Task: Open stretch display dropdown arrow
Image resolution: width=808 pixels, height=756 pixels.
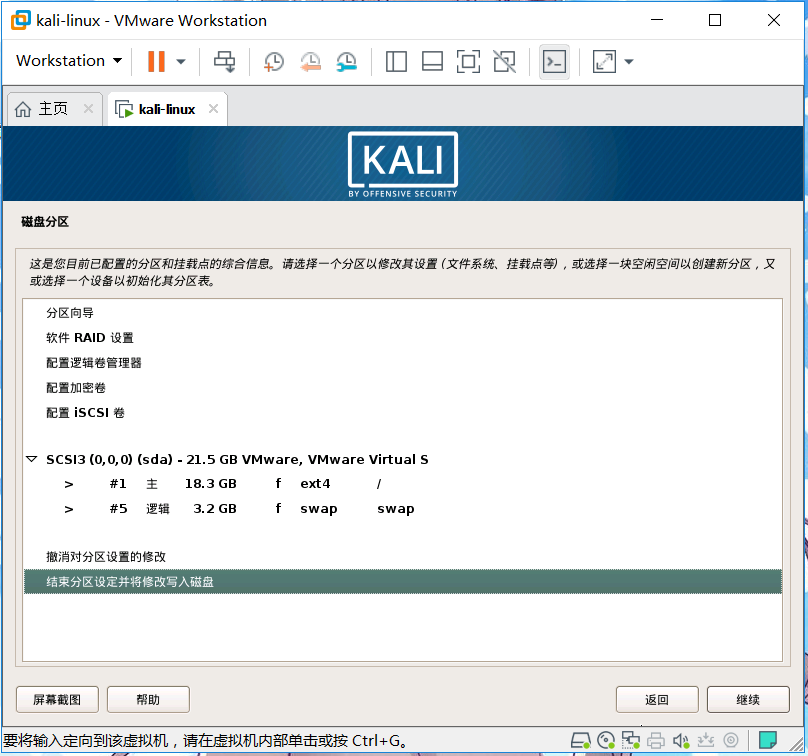Action: [x=629, y=61]
